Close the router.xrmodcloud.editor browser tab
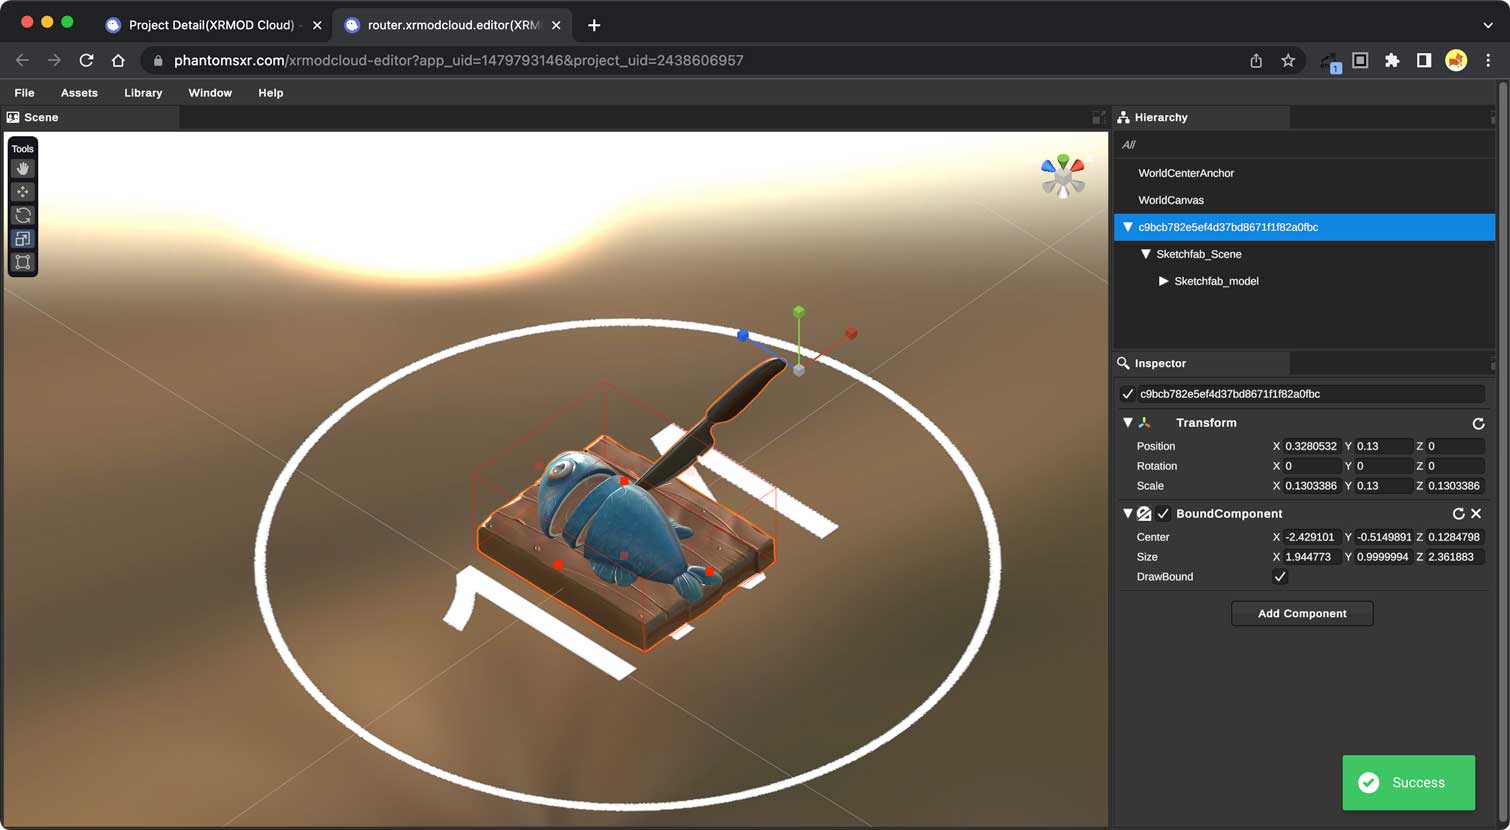This screenshot has height=830, width=1510. click(x=556, y=25)
